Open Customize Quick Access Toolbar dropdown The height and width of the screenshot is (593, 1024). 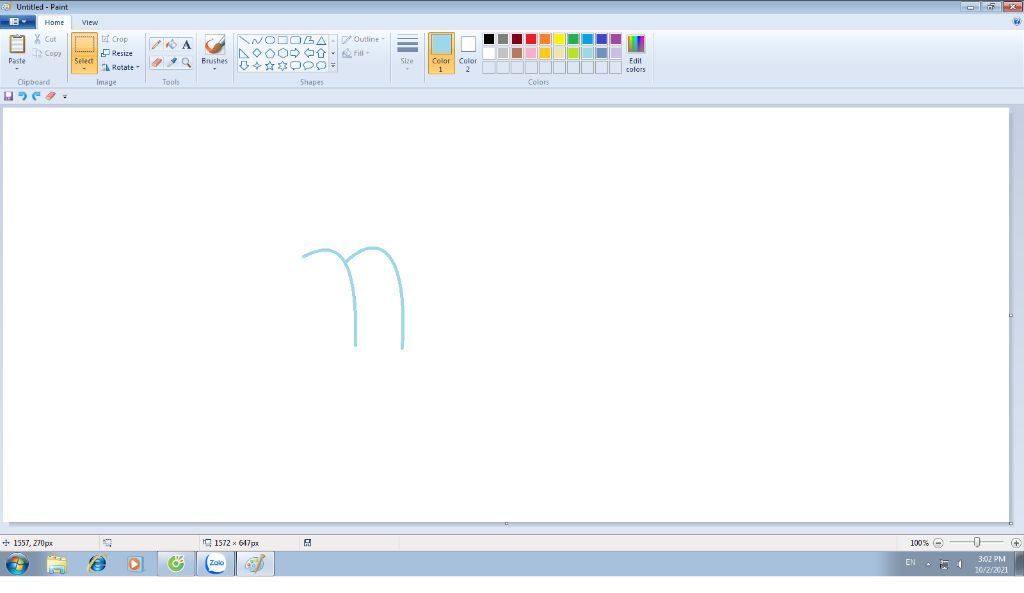pyautogui.click(x=65, y=97)
